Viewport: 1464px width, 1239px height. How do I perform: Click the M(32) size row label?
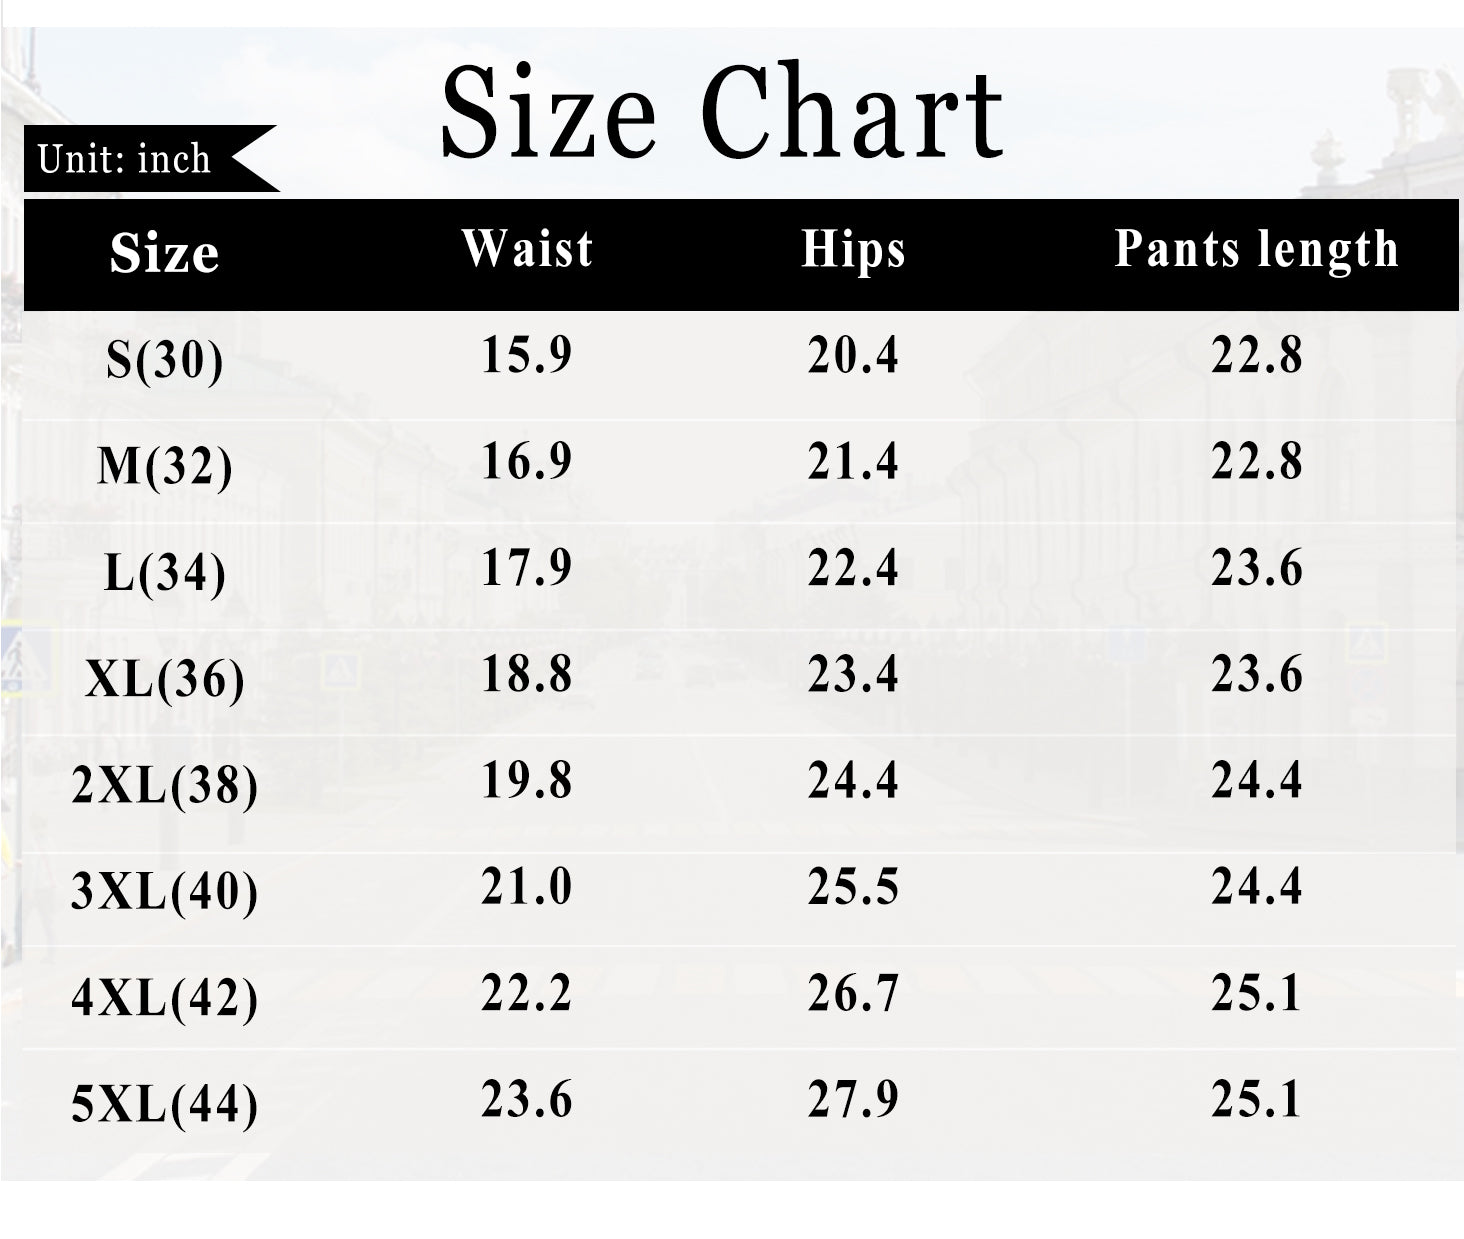pos(164,466)
